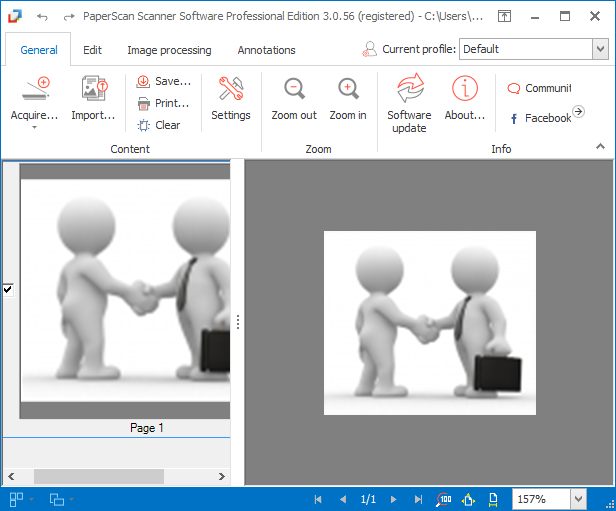Viewport: 616px width, 511px height.
Task: Toggle the Page 1 thumbnail checkbox
Action: click(8, 289)
